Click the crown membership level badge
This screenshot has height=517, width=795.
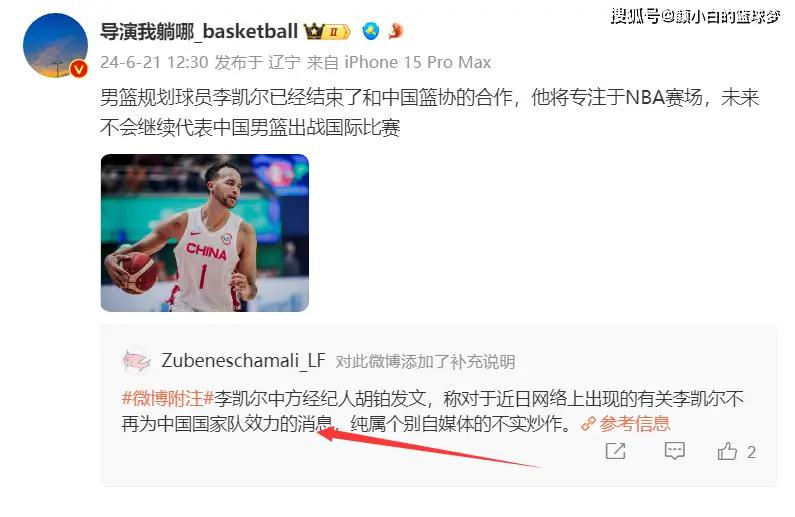click(x=327, y=32)
